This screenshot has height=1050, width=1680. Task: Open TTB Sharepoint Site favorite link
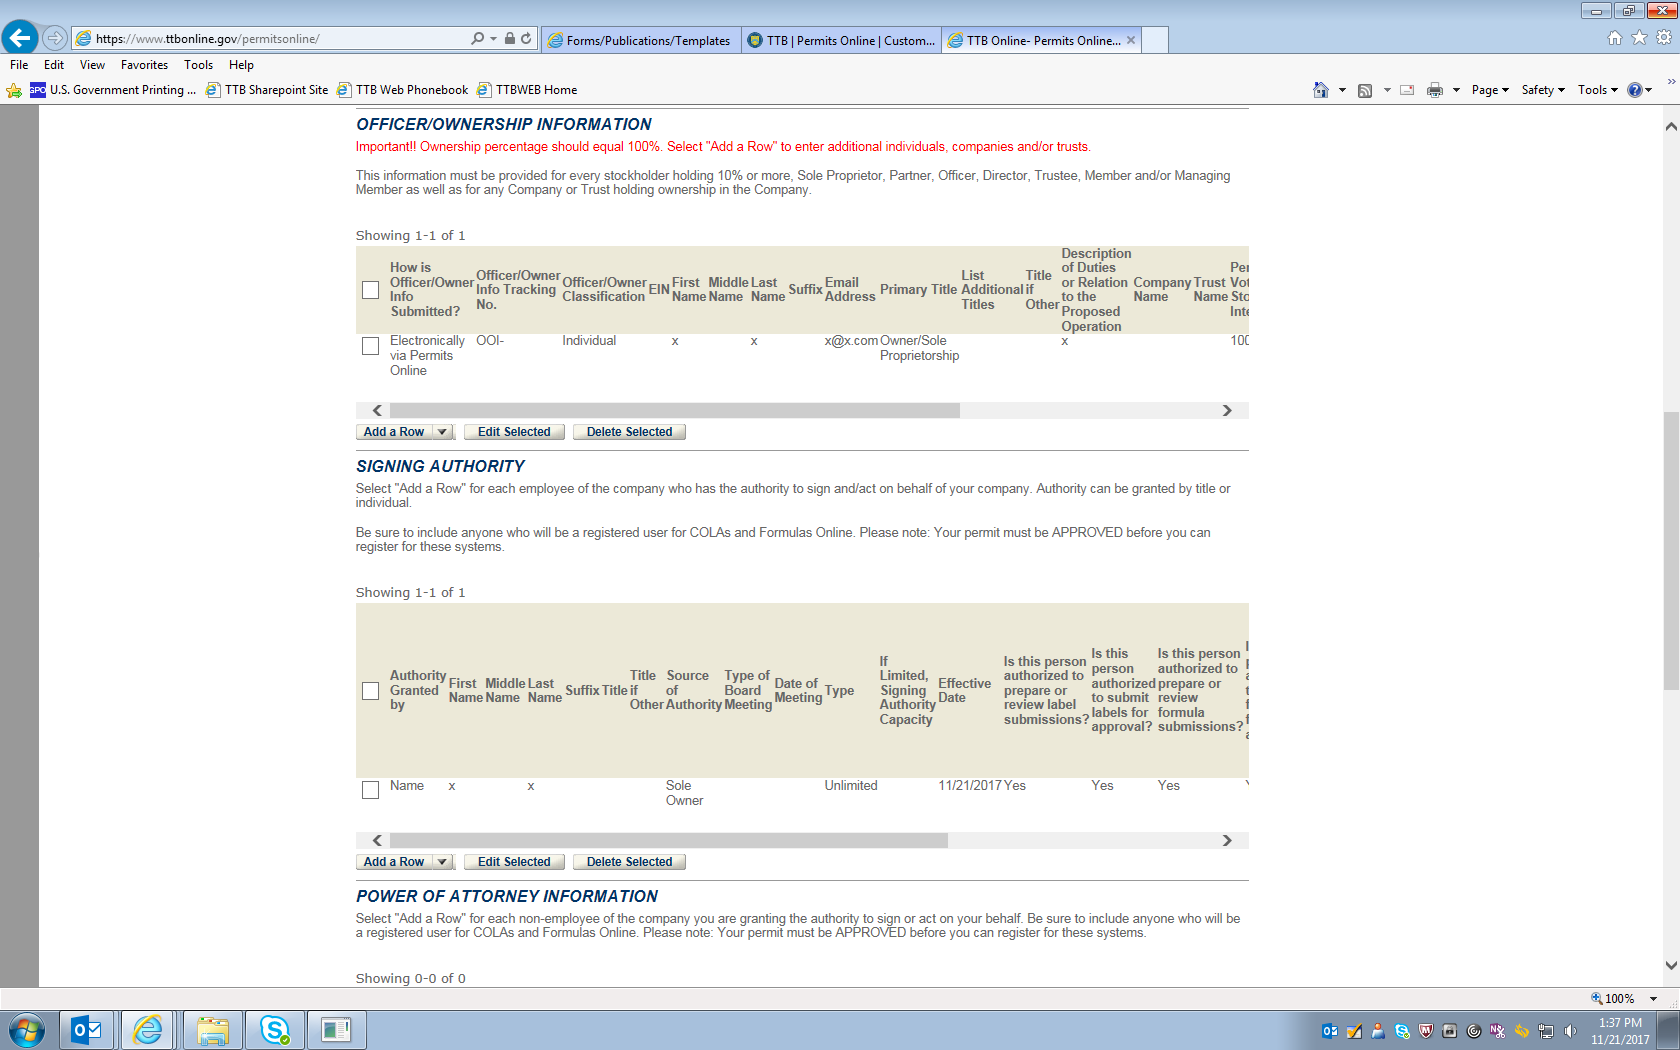[x=267, y=90]
